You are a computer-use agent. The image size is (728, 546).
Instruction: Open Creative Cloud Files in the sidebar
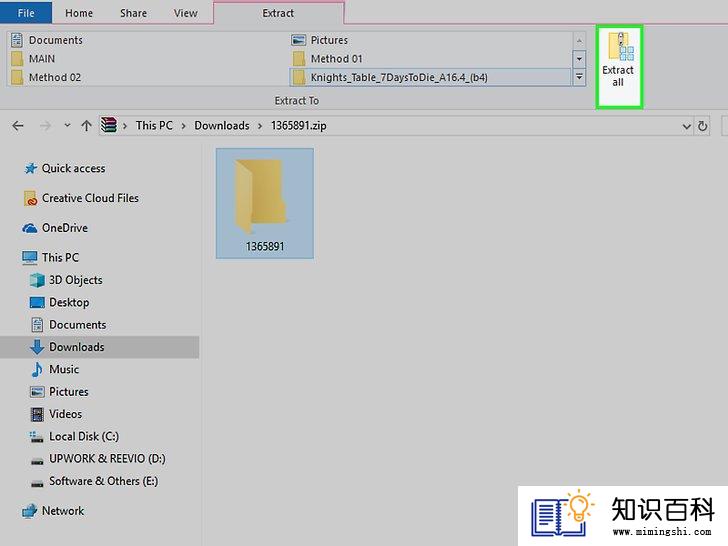tap(81, 198)
